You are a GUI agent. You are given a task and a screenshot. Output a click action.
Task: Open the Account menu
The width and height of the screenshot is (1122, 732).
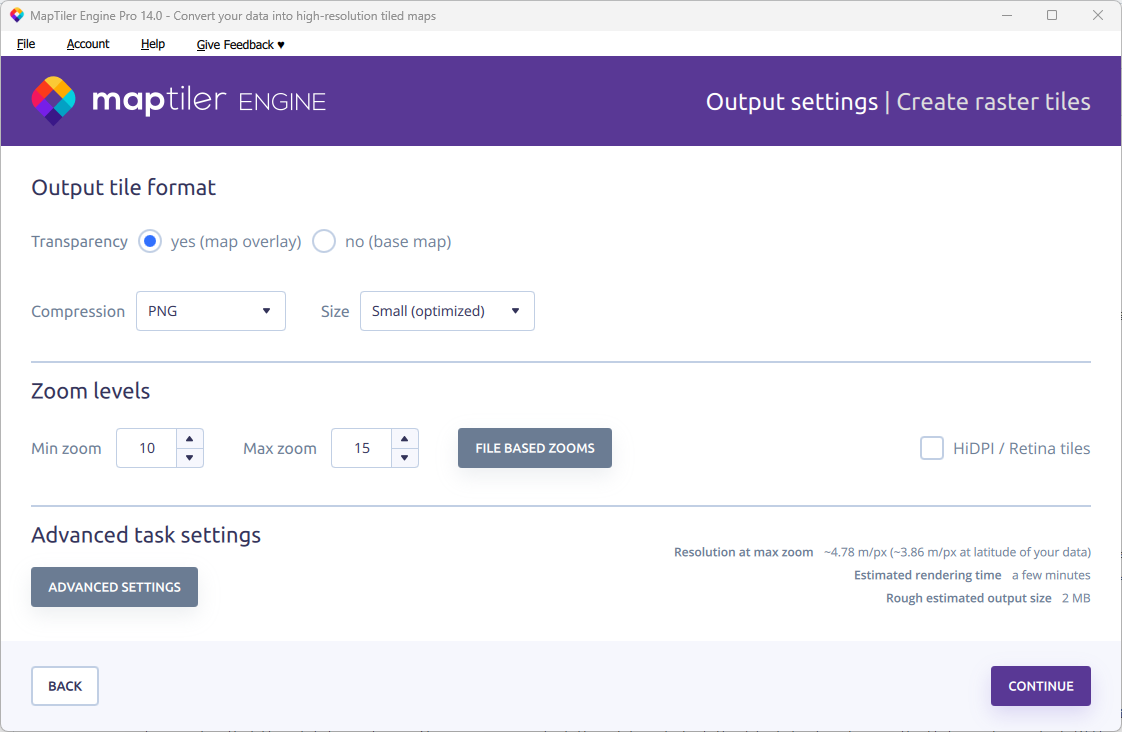(x=88, y=44)
